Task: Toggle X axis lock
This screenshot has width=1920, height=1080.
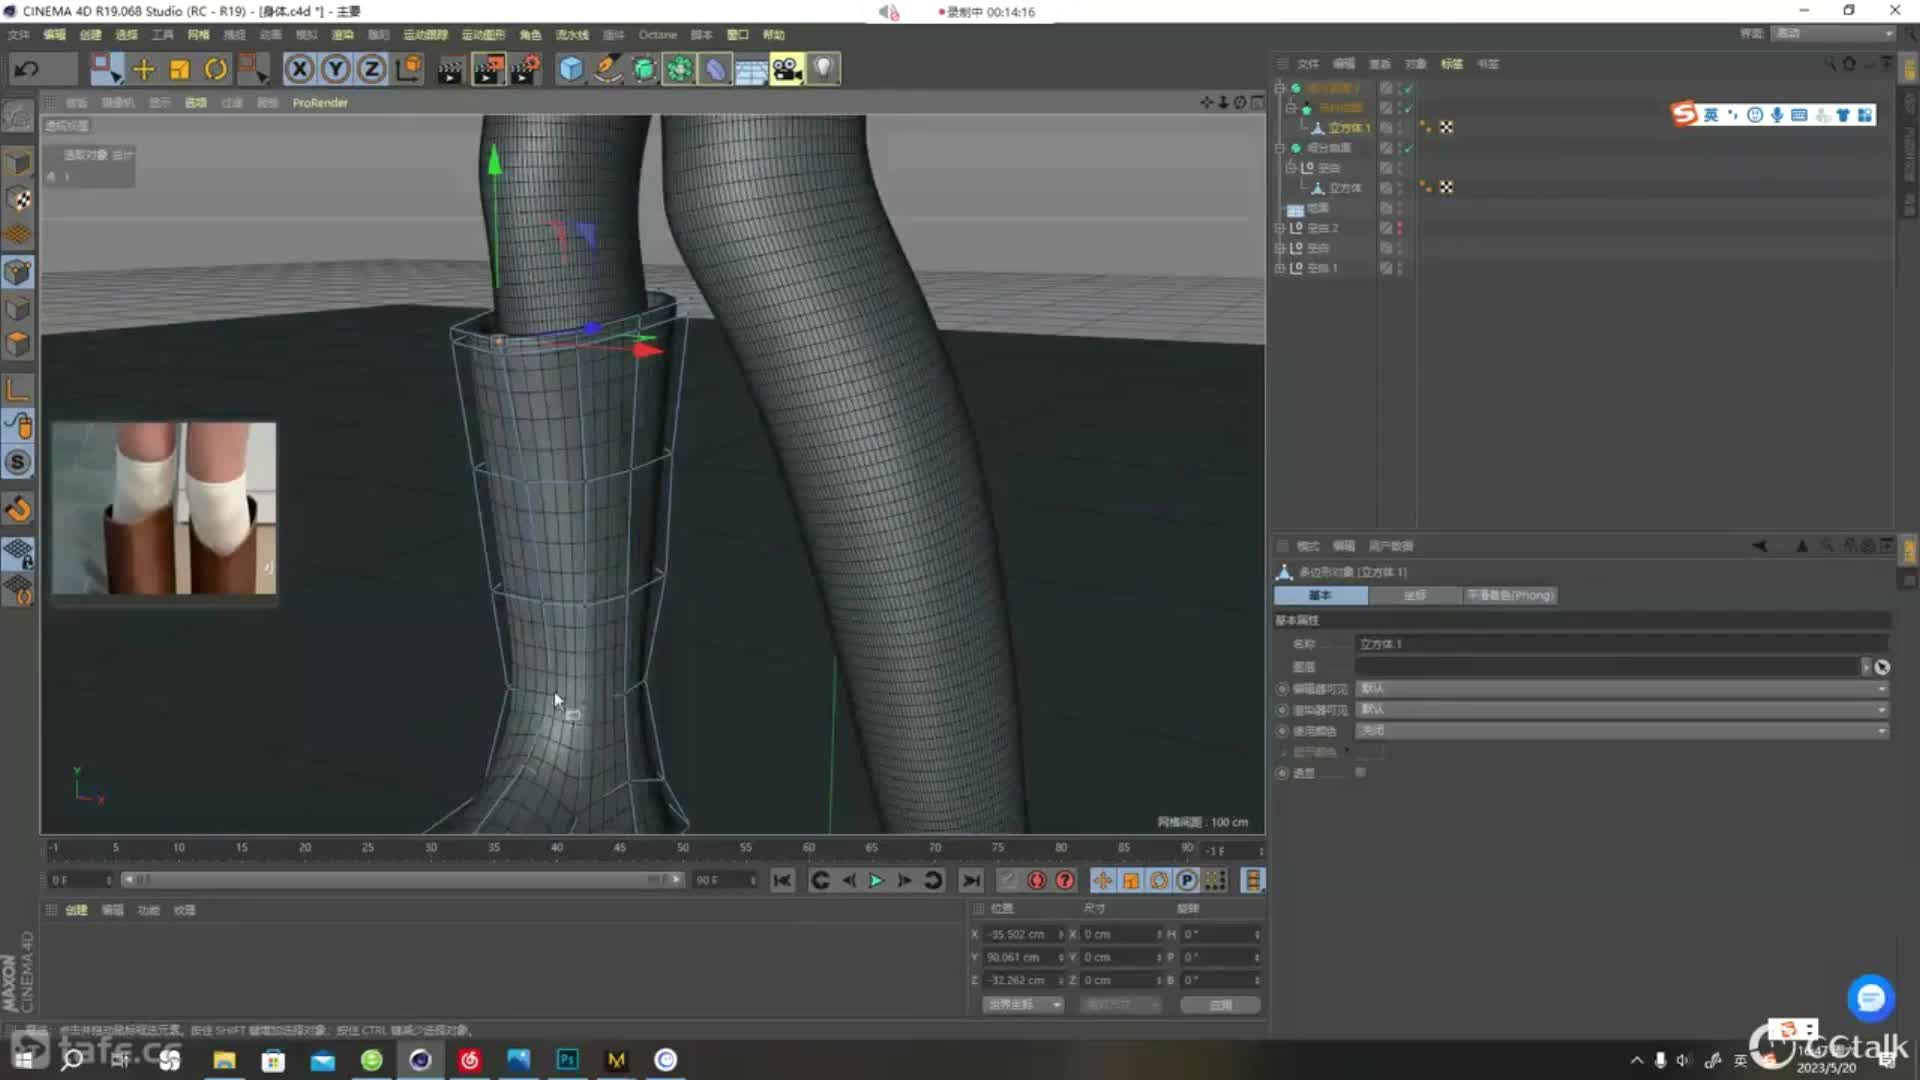Action: 299,69
